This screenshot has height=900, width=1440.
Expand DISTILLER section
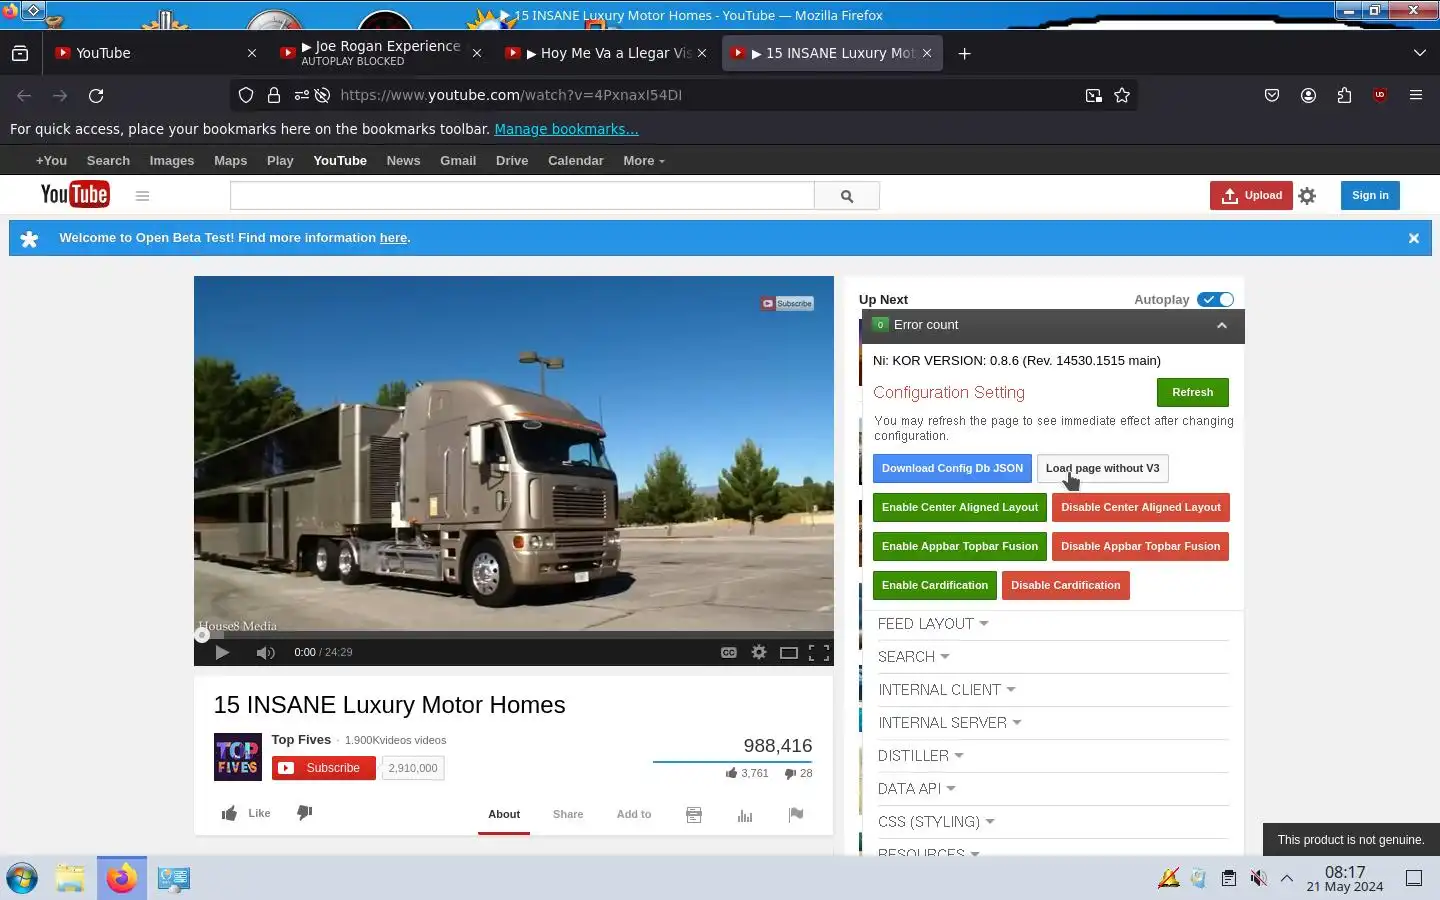tap(921, 756)
